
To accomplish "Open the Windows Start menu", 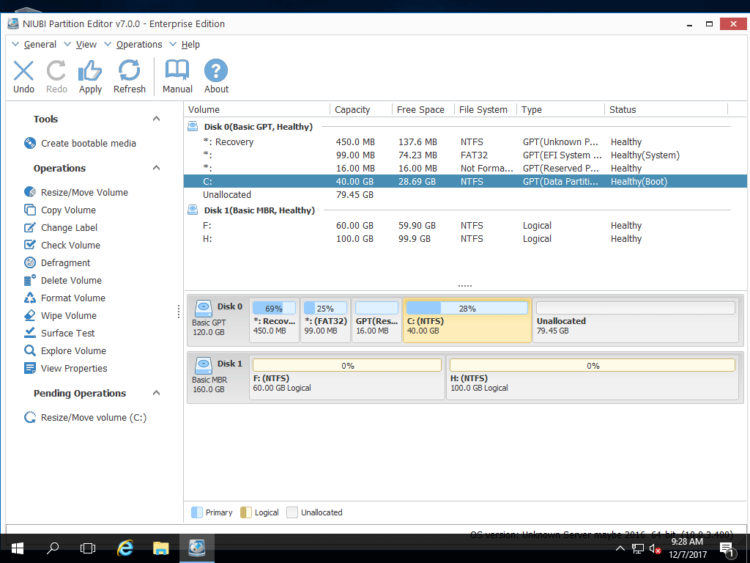I will (17, 548).
